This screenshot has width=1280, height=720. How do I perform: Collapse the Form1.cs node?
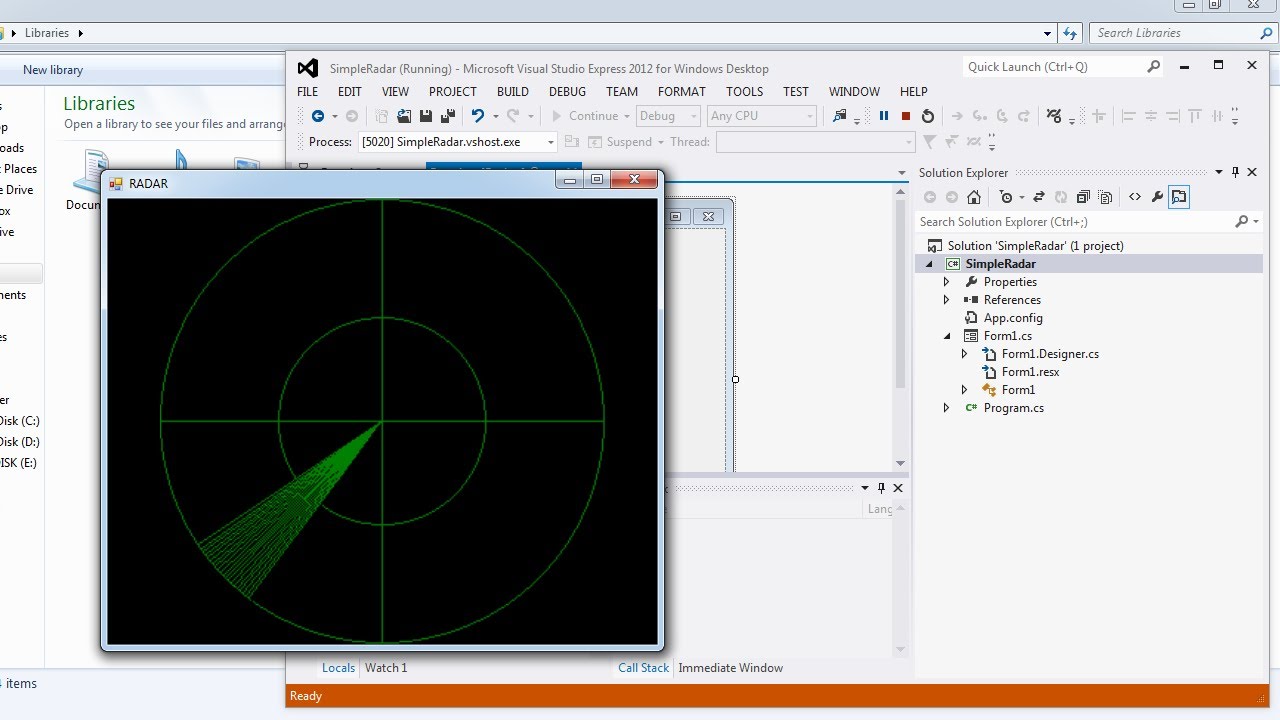947,336
